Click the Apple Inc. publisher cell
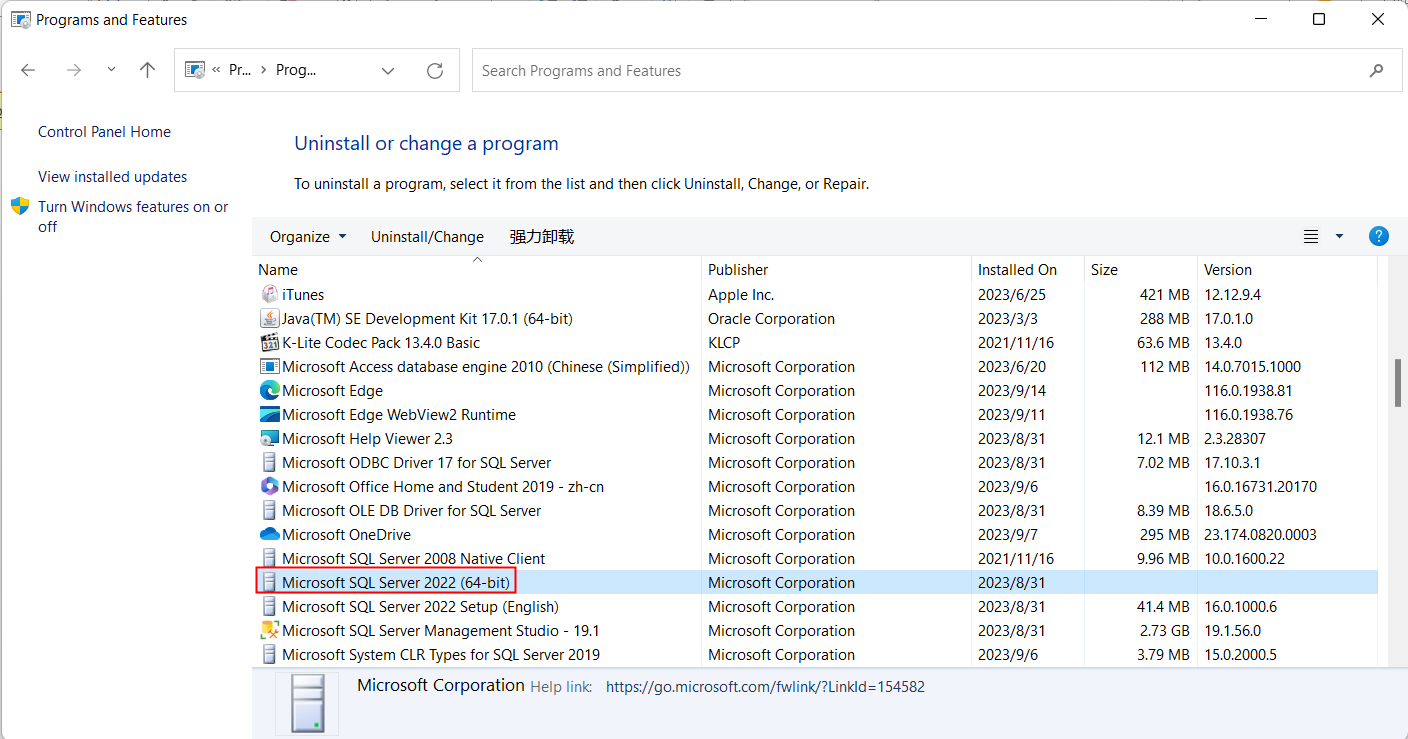 click(741, 295)
